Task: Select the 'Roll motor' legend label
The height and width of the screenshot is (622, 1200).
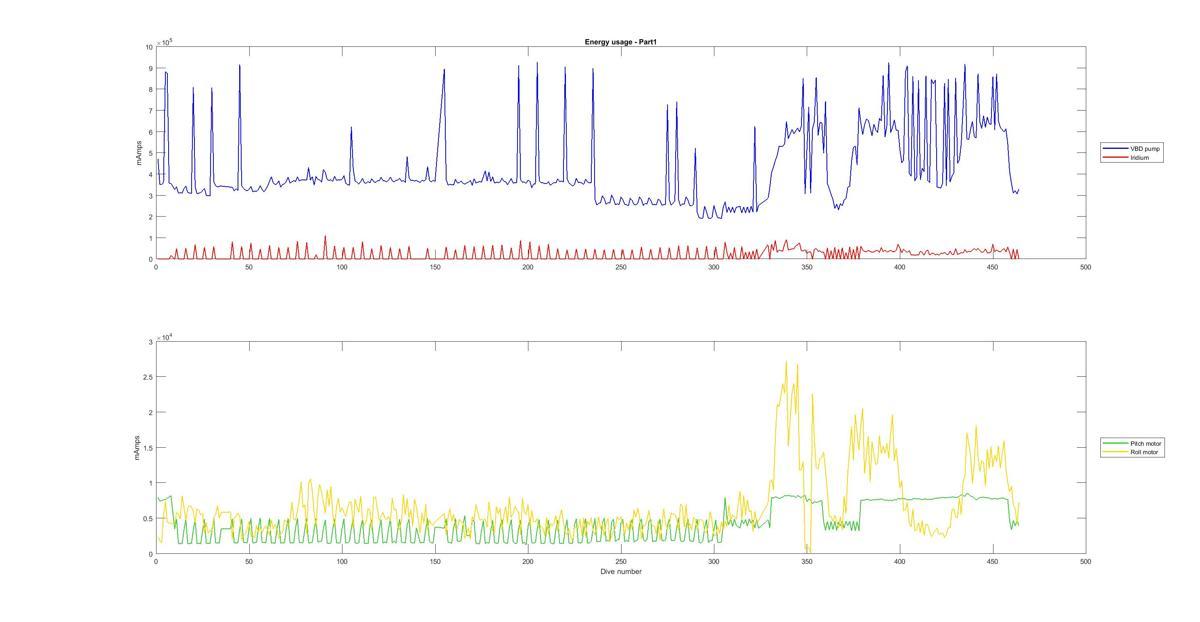Action: pyautogui.click(x=1144, y=452)
